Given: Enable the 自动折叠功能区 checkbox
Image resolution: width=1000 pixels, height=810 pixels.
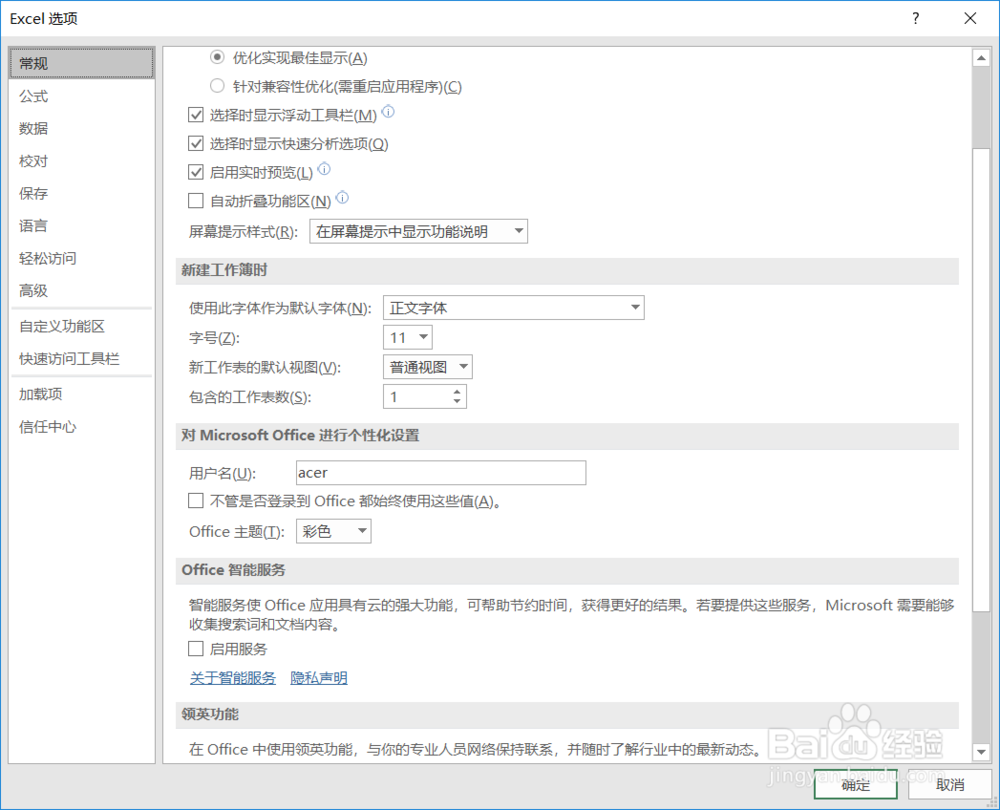Looking at the screenshot, I should click(196, 199).
